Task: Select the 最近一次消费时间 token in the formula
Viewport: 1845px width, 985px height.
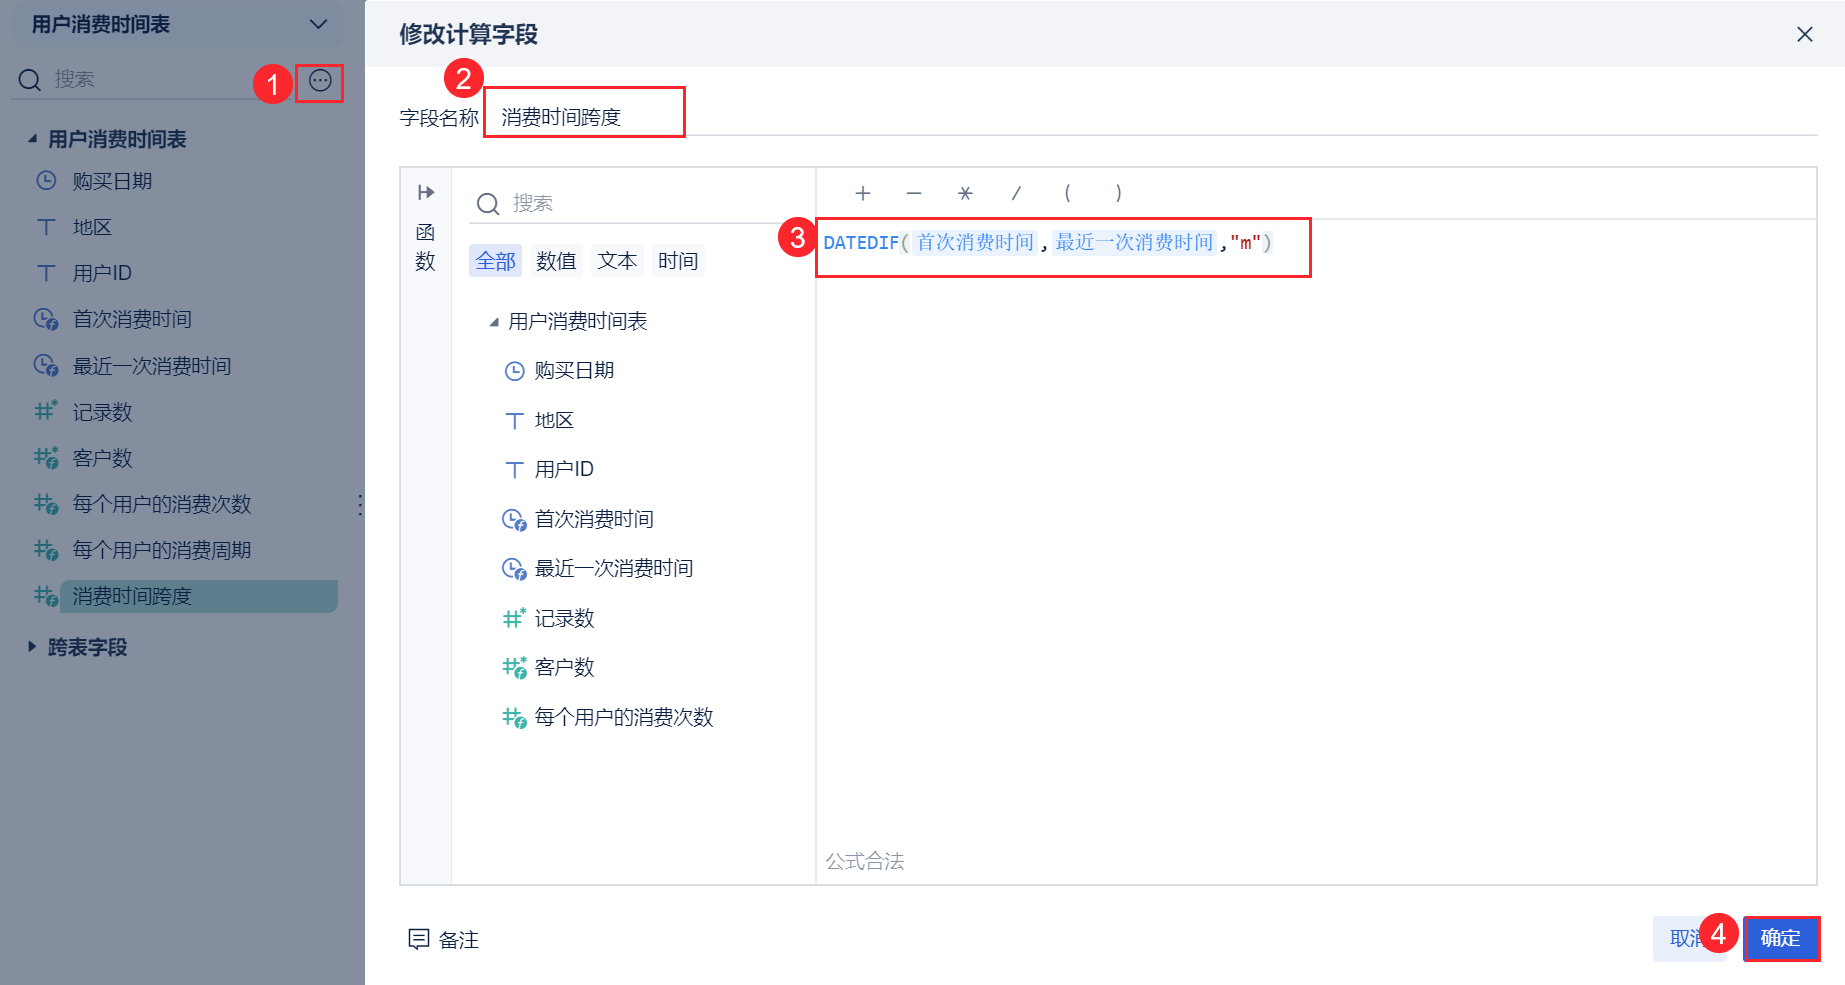Action: tap(1134, 243)
